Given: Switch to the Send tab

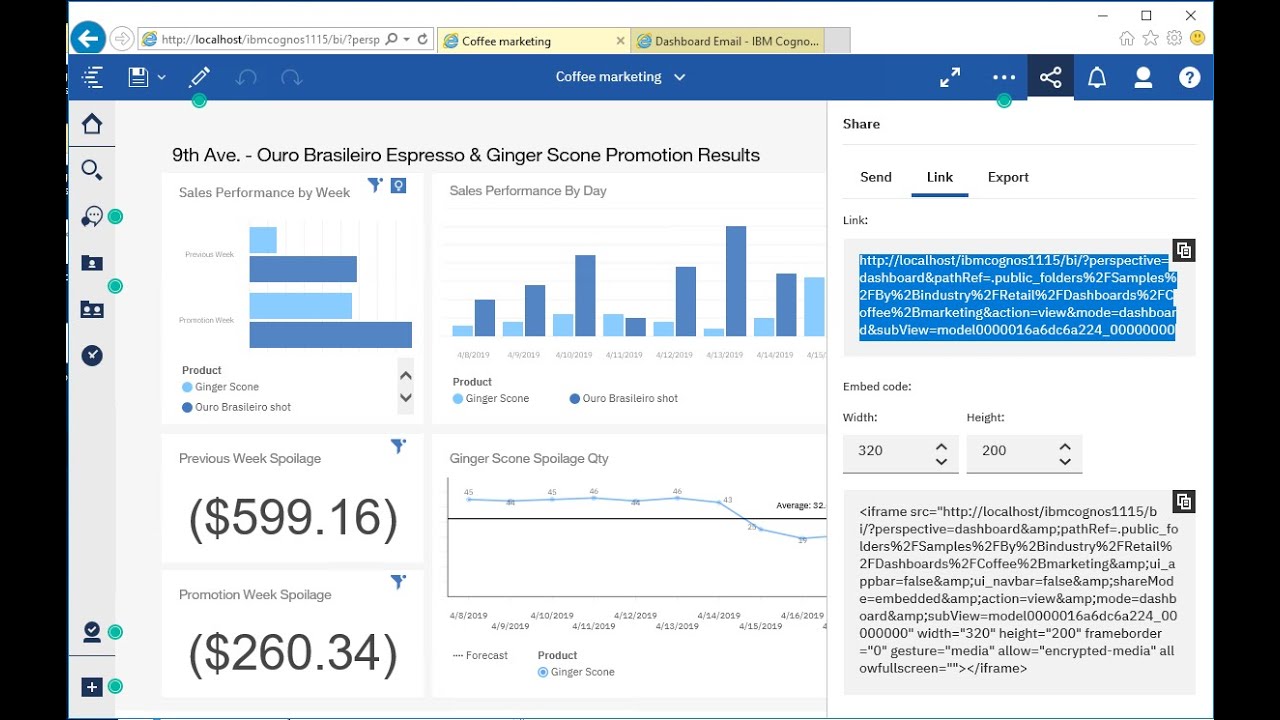Looking at the screenshot, I should pyautogui.click(x=876, y=177).
